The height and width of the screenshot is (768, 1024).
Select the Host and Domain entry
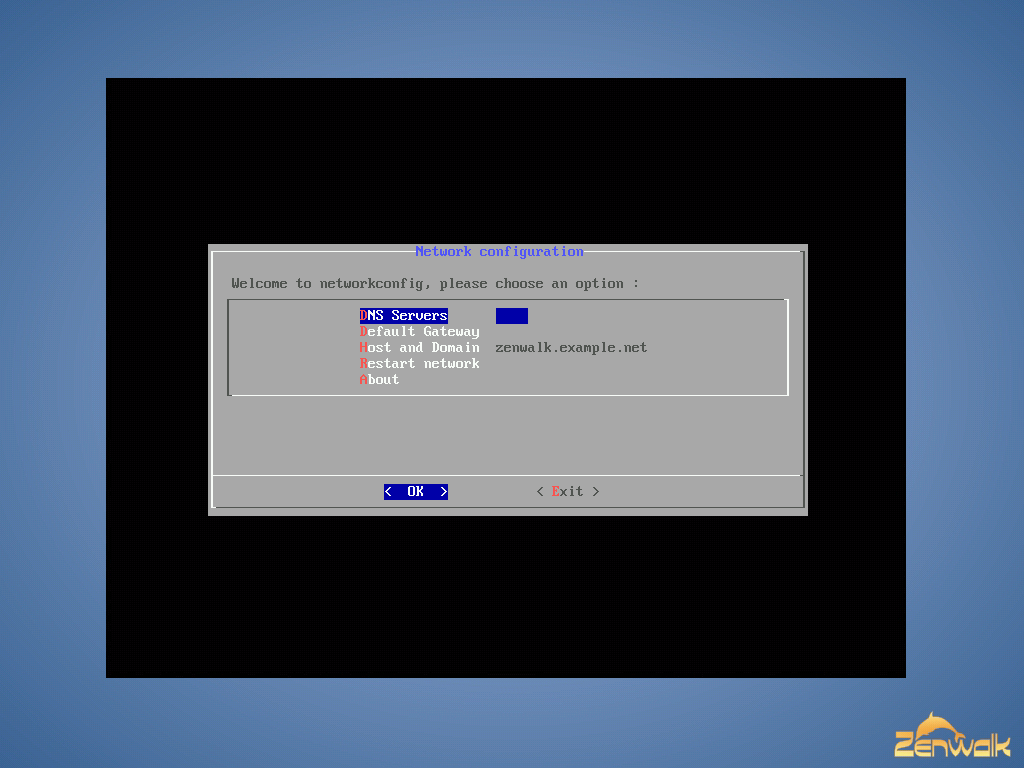pos(420,348)
